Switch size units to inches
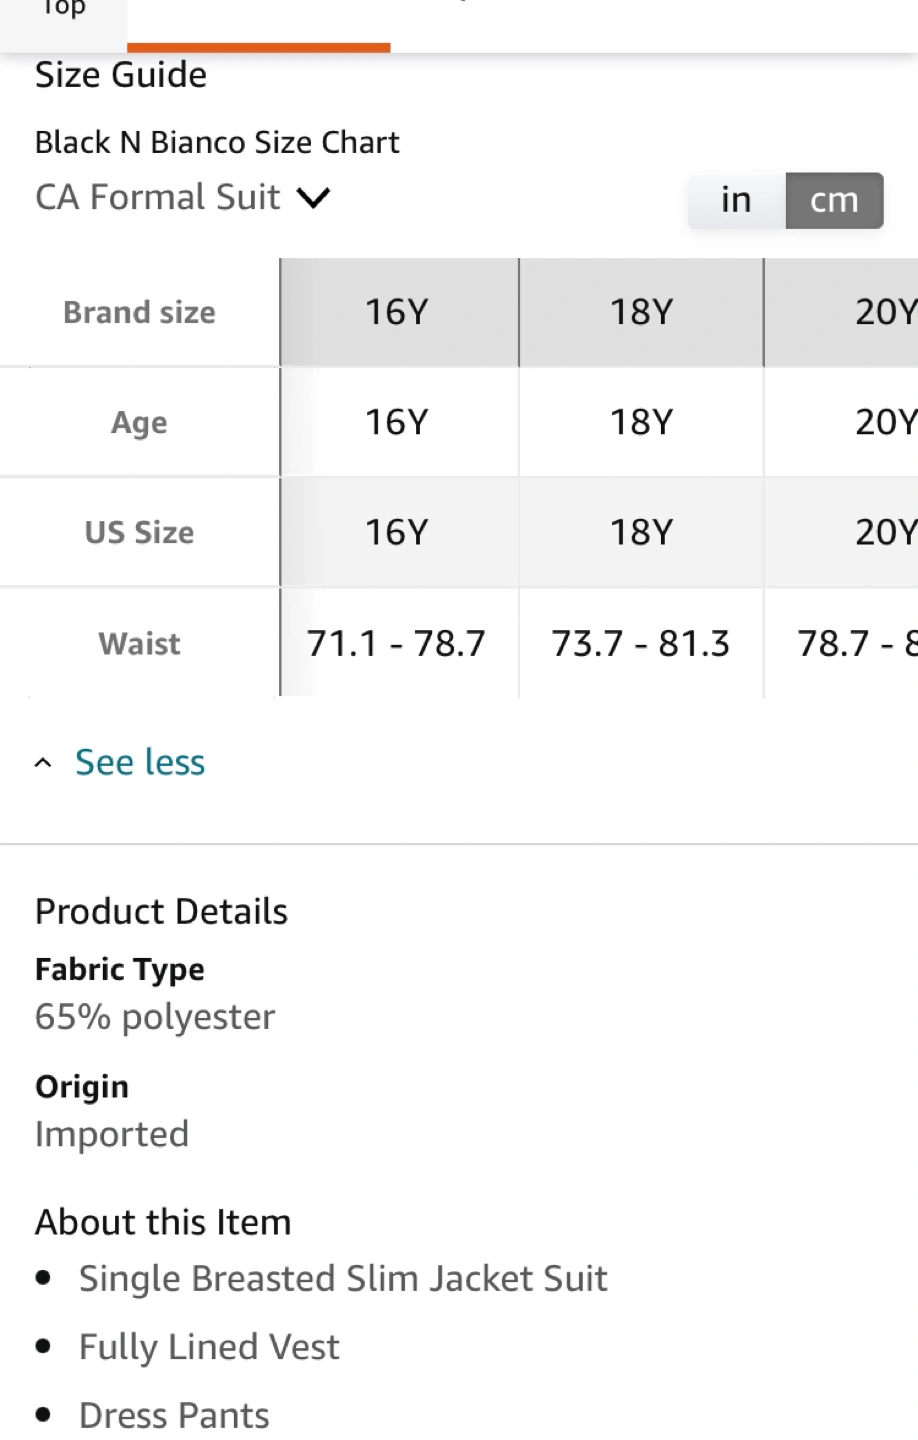The image size is (918, 1440). (736, 200)
